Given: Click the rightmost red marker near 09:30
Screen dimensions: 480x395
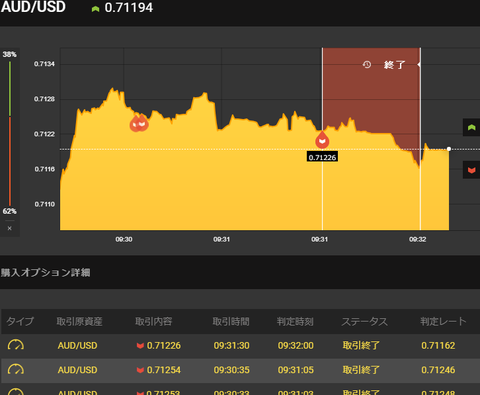Looking at the screenshot, I should coord(142,123).
